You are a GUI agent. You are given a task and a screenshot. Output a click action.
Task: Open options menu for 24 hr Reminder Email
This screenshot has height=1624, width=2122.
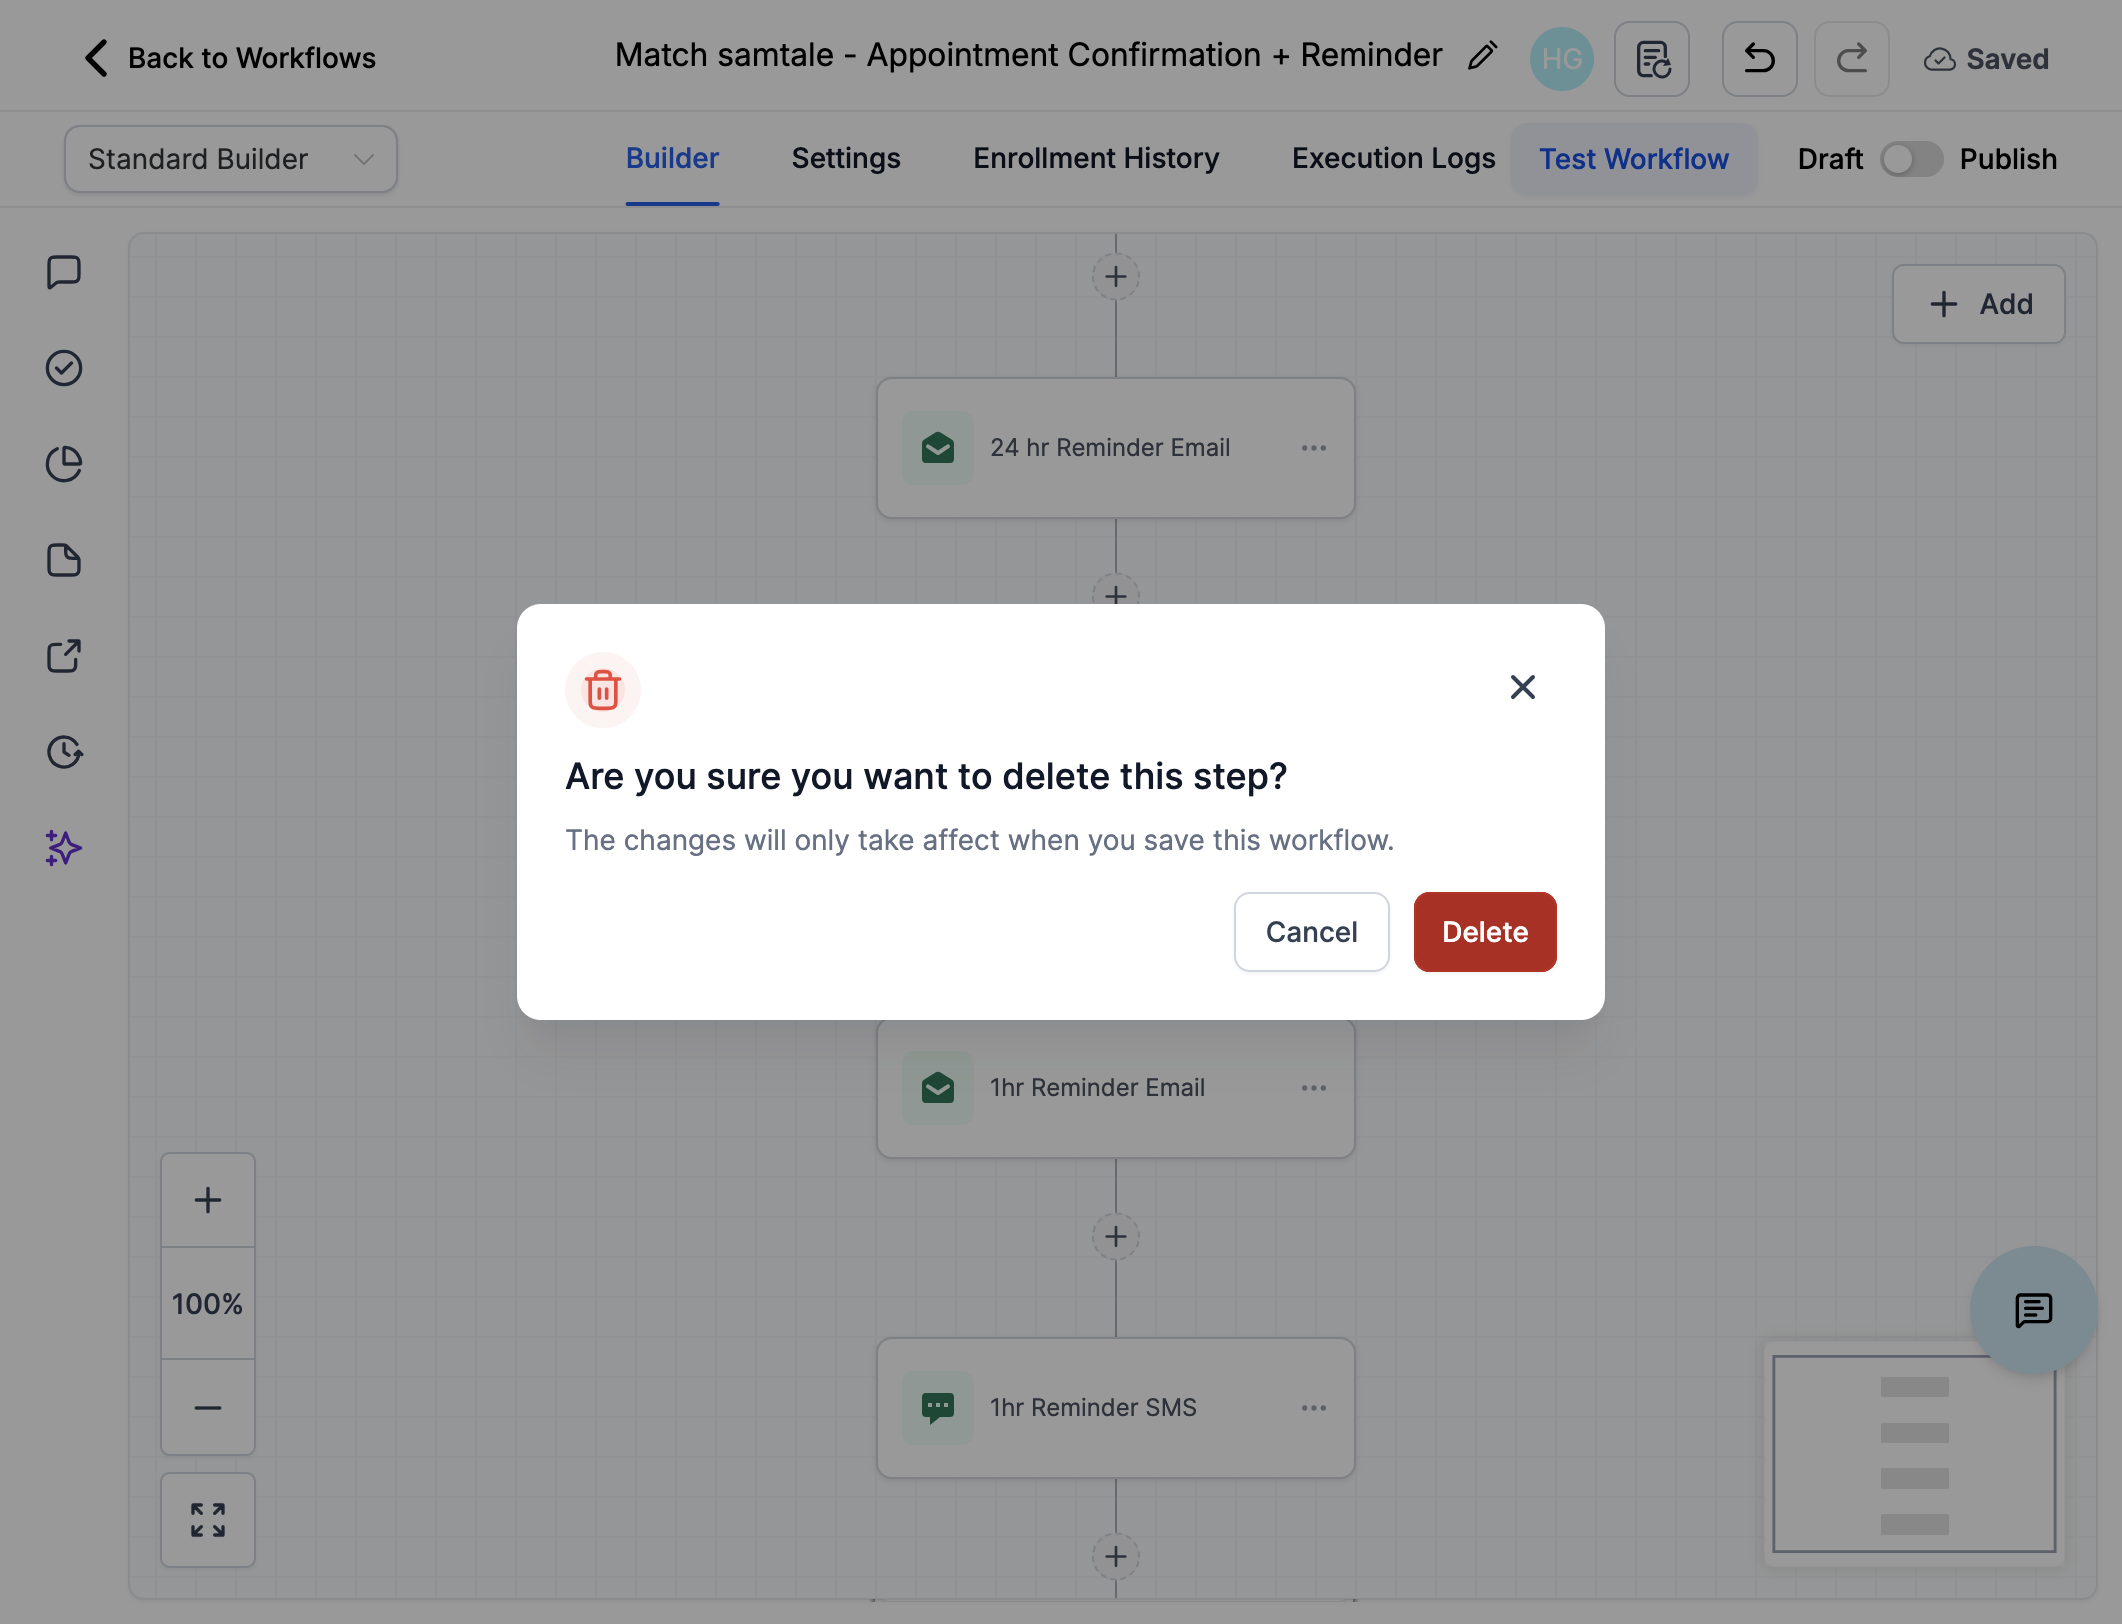1314,448
